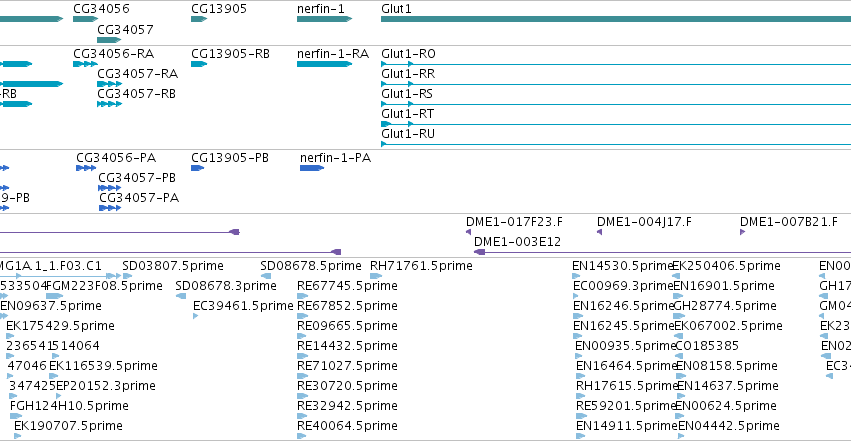This screenshot has width=851, height=441.
Task: Select the nerfin-1-PA protein glyph
Action: (x=312, y=168)
